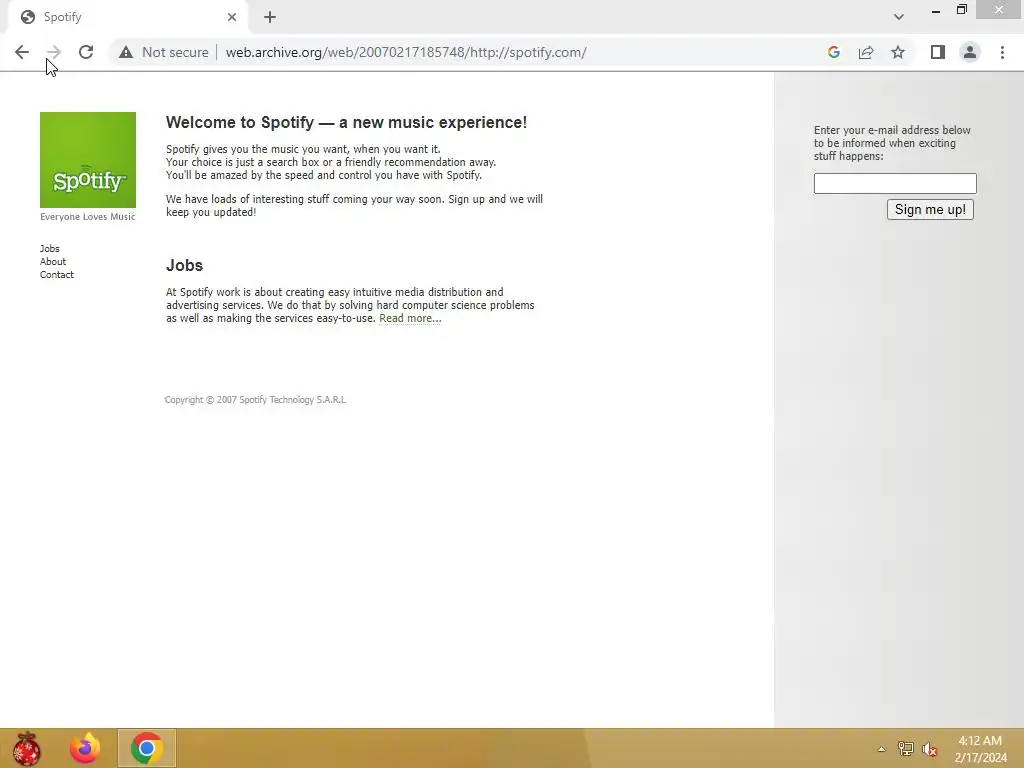Follow the Read more... link

coord(410,319)
